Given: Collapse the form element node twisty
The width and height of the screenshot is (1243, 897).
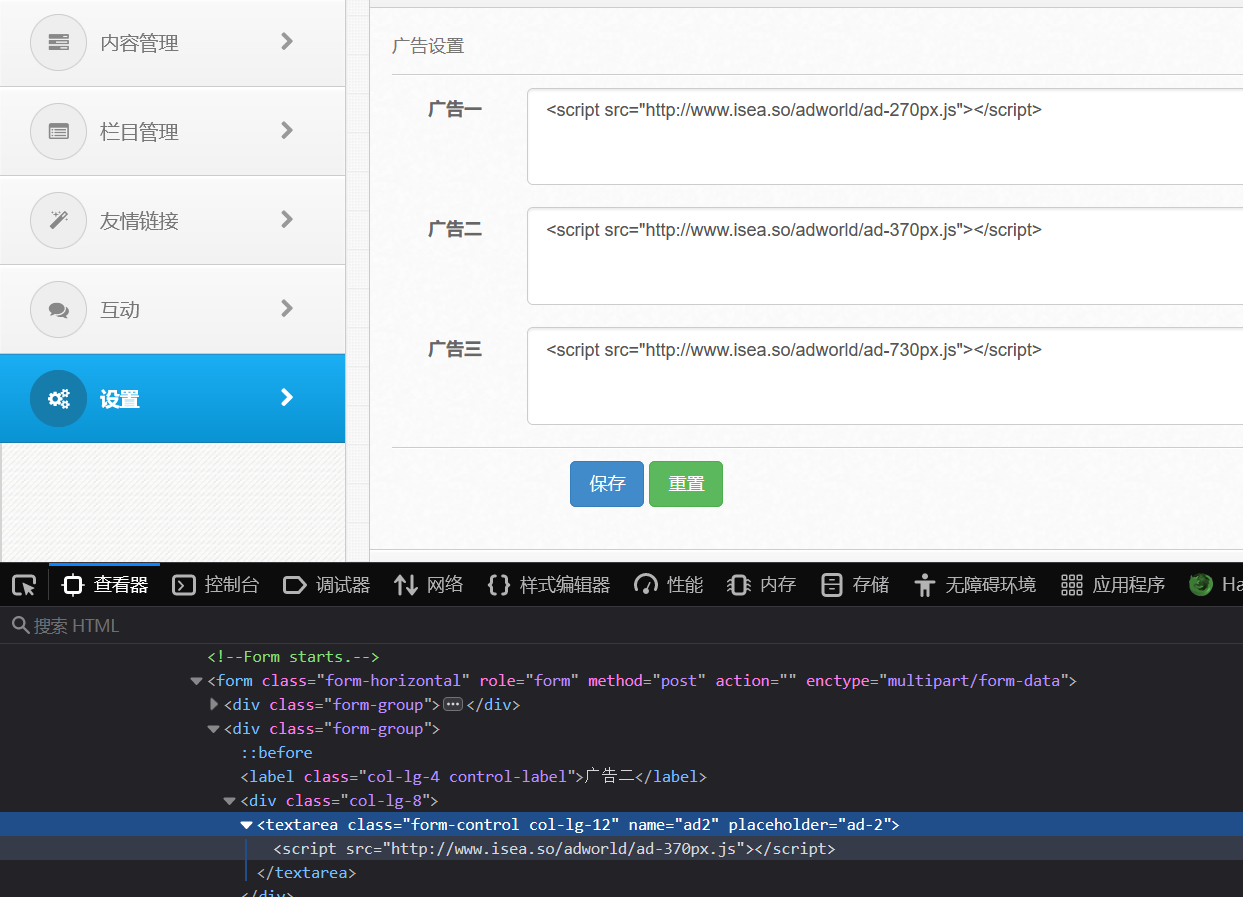Looking at the screenshot, I should coord(196,681).
